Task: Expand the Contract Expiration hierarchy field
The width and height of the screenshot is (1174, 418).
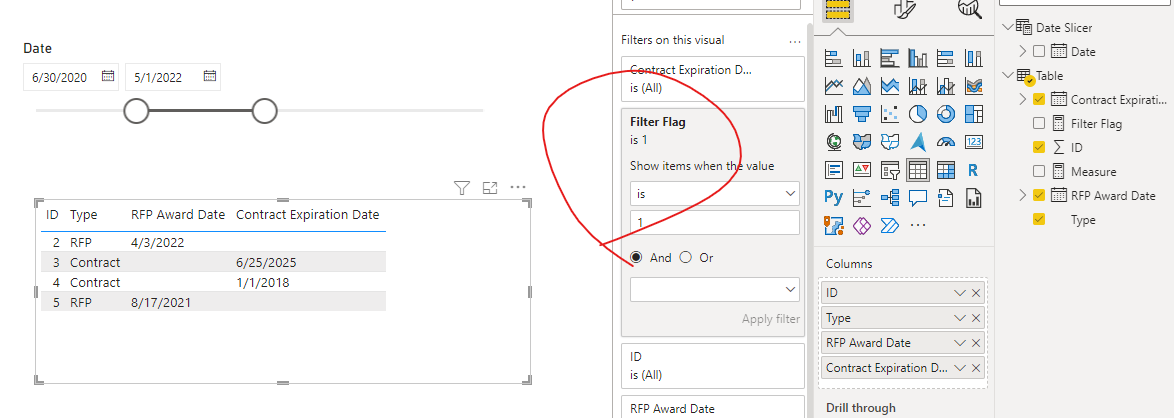Action: pos(1023,100)
